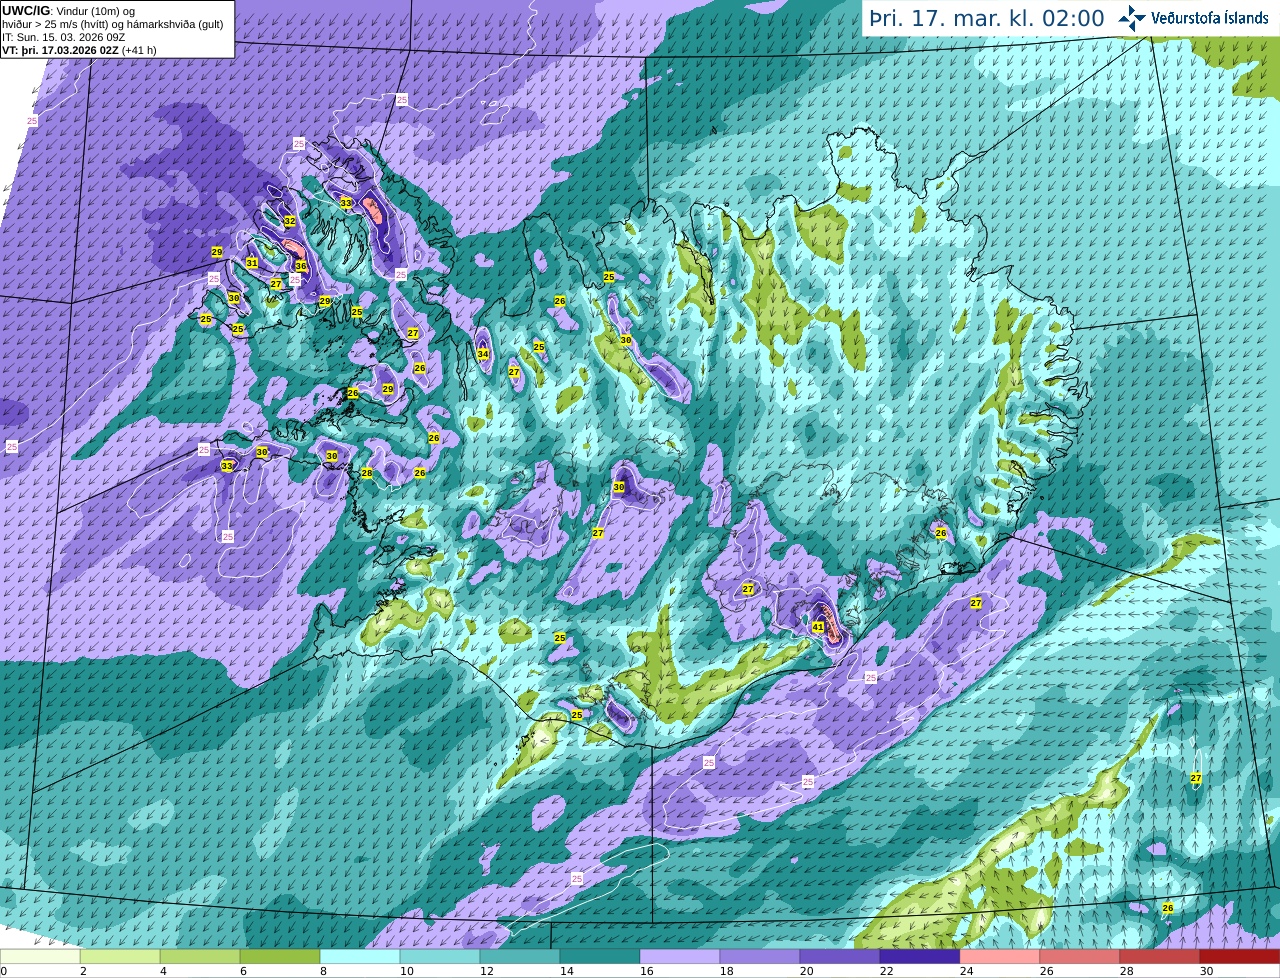
Task: Select the legend swatch between 20 and 22
Action: click(840, 956)
